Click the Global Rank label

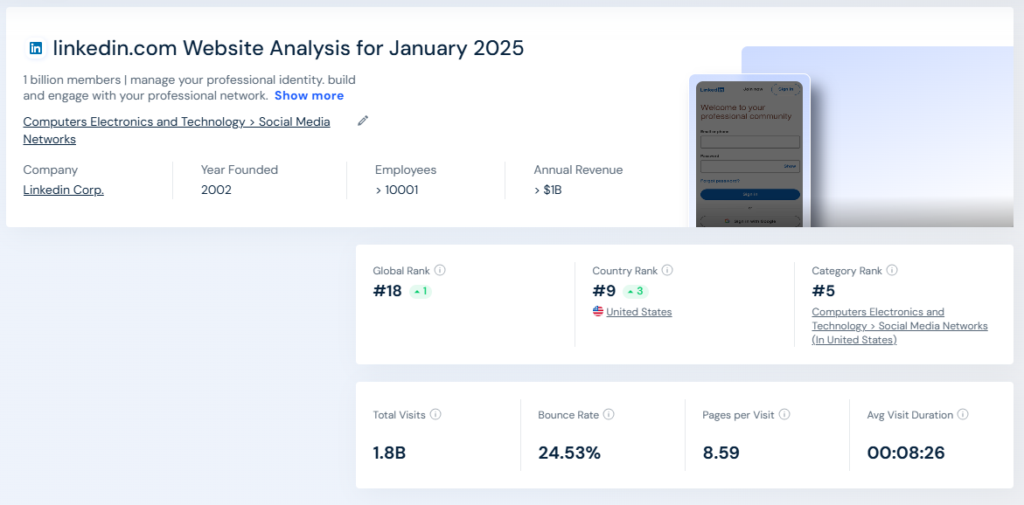tap(402, 270)
